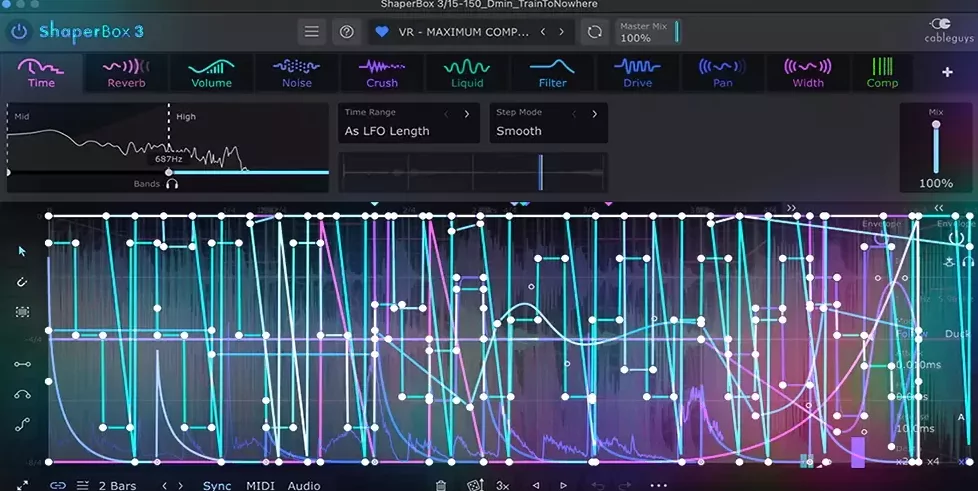Click the 3x wave multiply button
This screenshot has height=491, width=978.
pos(503,485)
